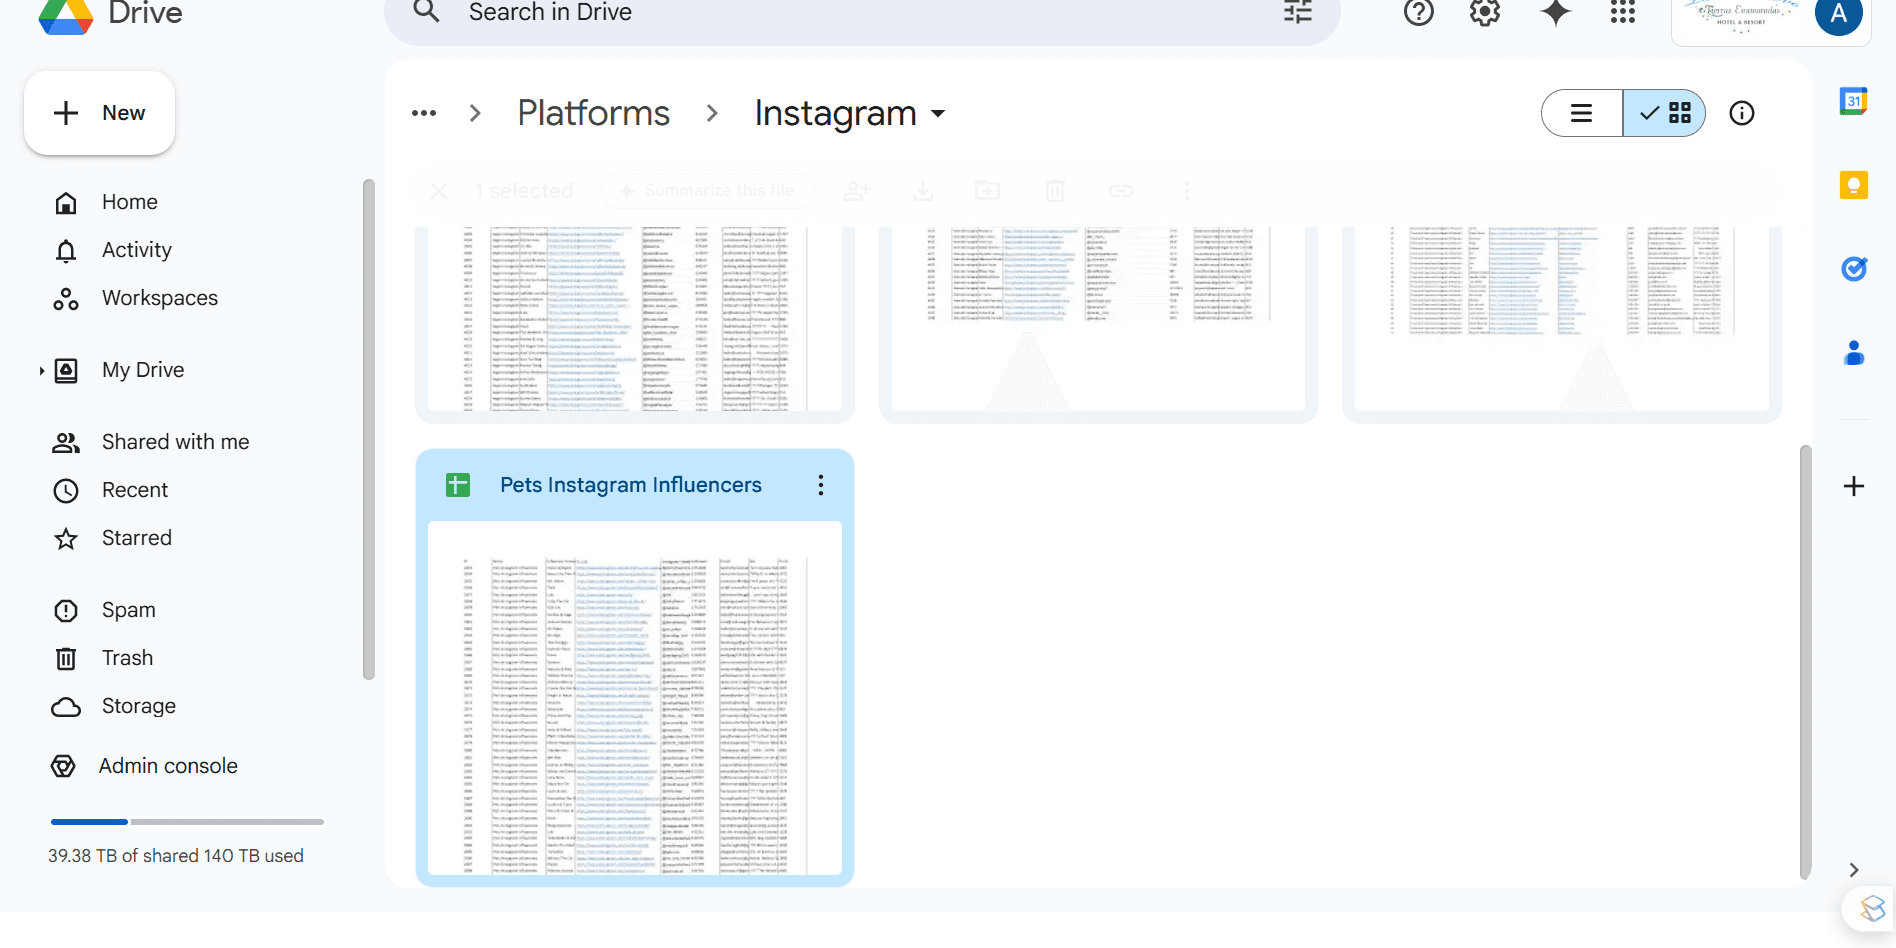
Task: Open the Settings gear menu
Action: (1485, 12)
